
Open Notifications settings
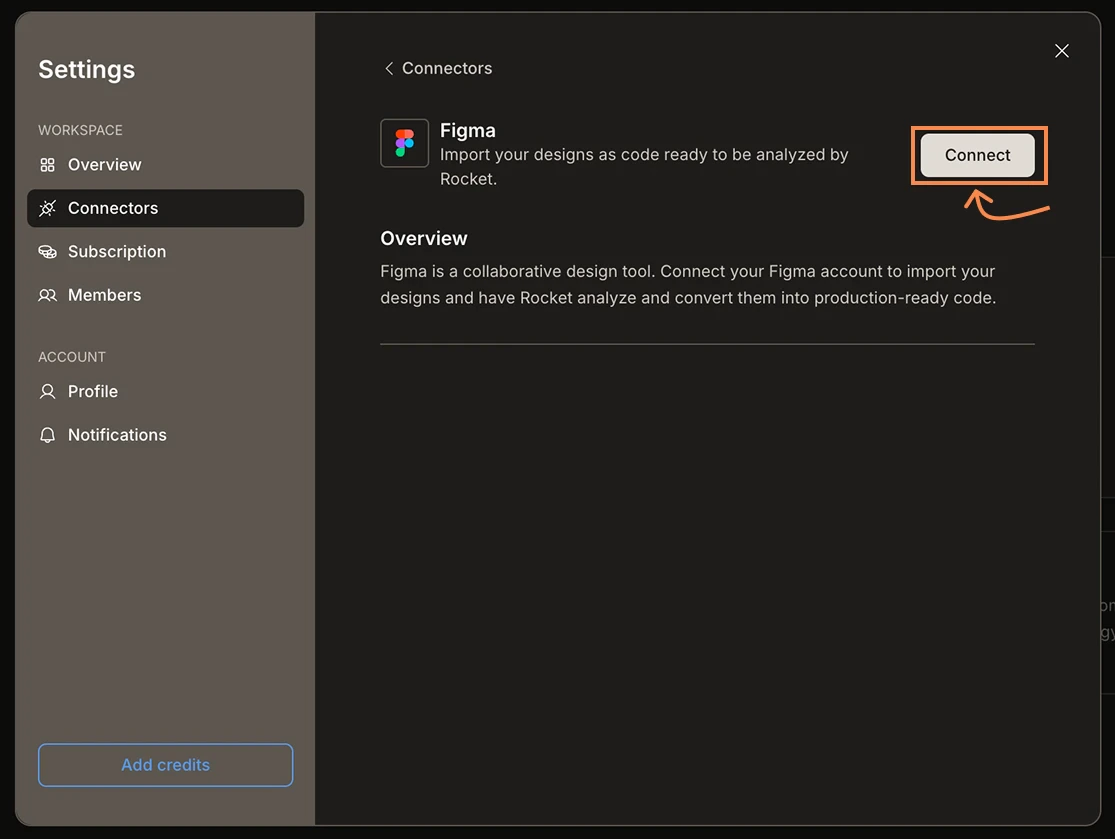pyautogui.click(x=166, y=435)
